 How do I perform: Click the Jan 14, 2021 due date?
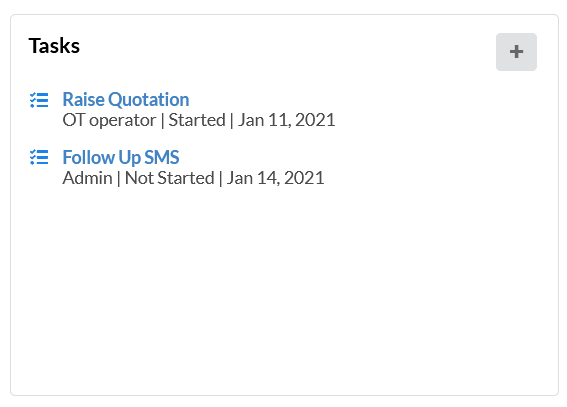point(275,178)
